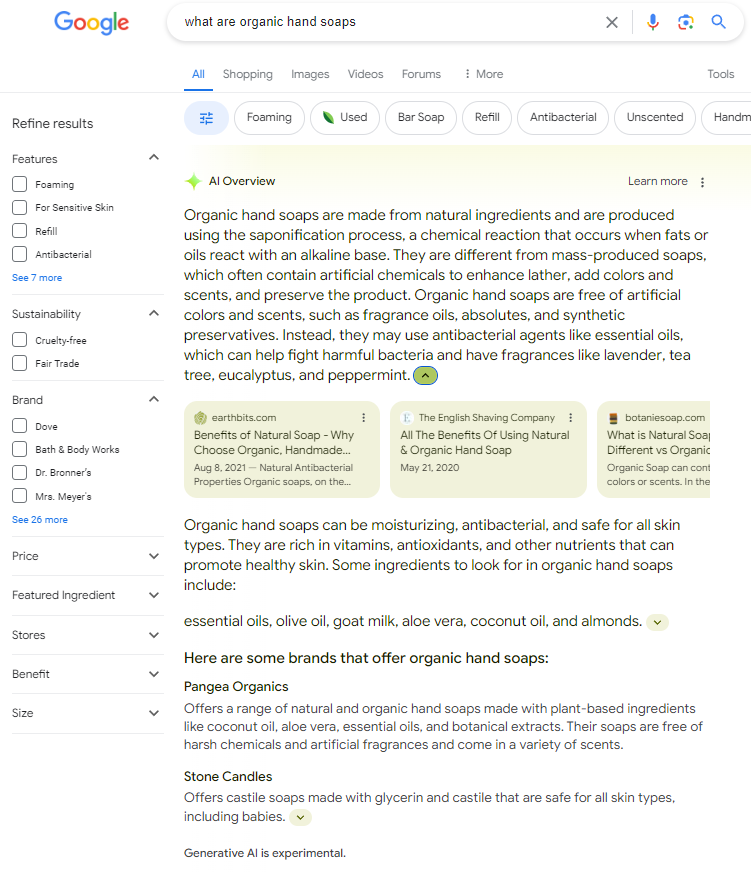This screenshot has height=872, width=751.
Task: Click 'Generative AI is experimental.' notice
Action: point(265,853)
